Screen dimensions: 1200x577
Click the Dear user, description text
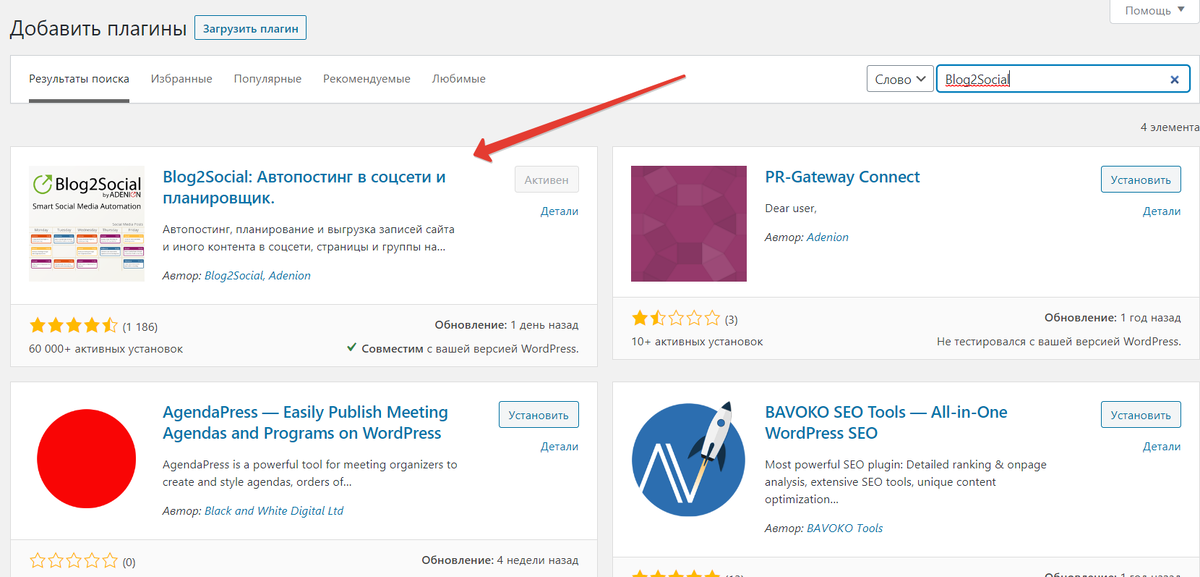(791, 208)
